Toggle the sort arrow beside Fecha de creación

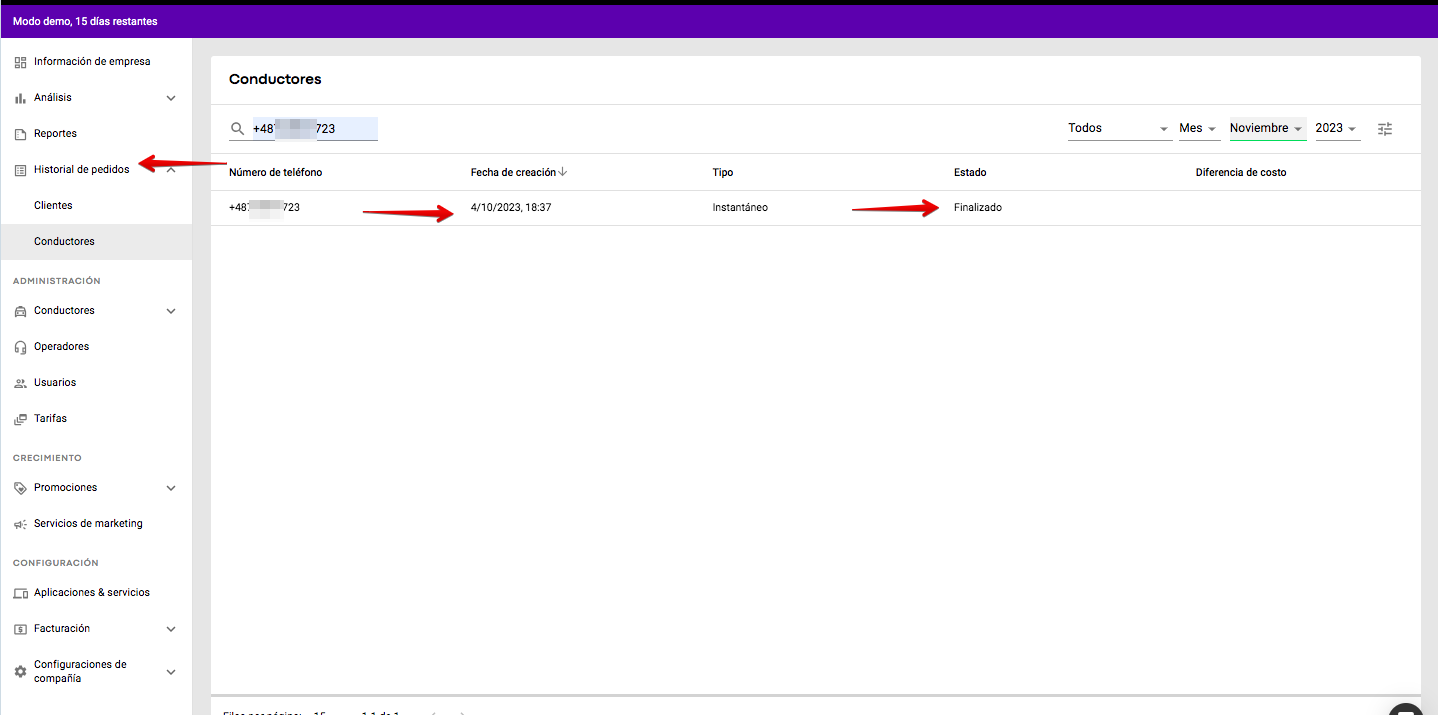tap(563, 172)
